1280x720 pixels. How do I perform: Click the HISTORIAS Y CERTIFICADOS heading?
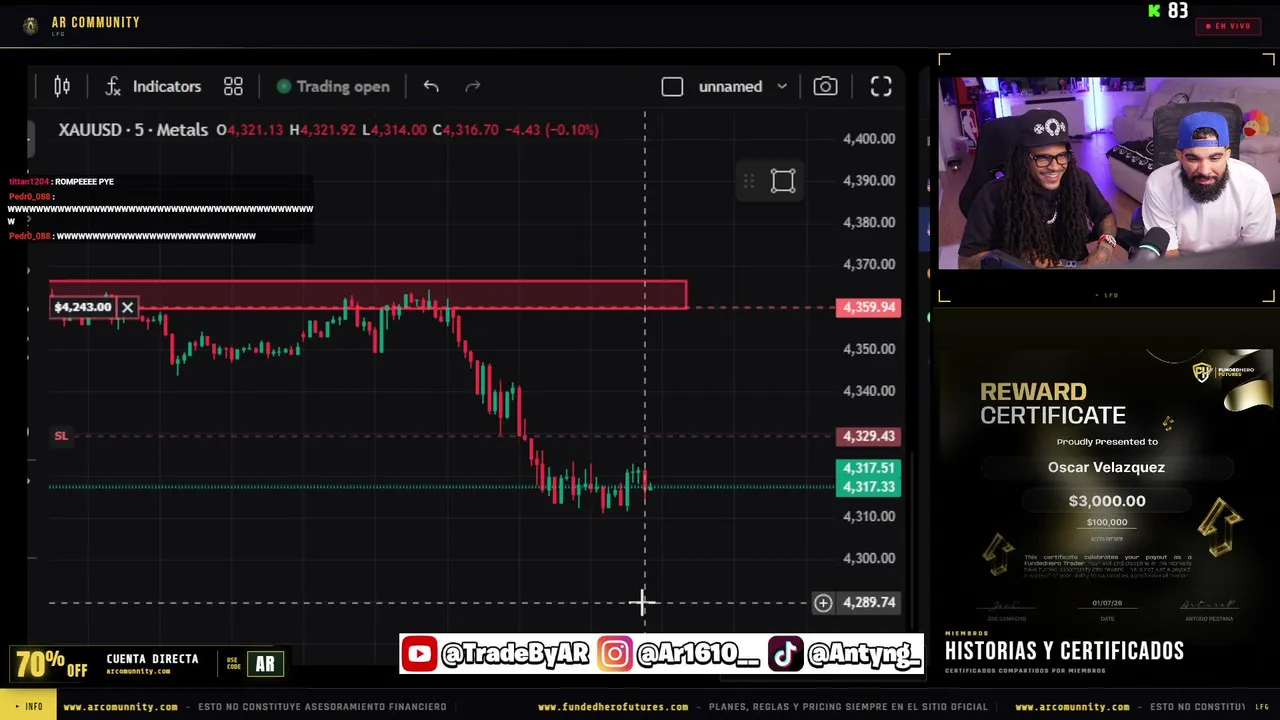(x=1064, y=651)
